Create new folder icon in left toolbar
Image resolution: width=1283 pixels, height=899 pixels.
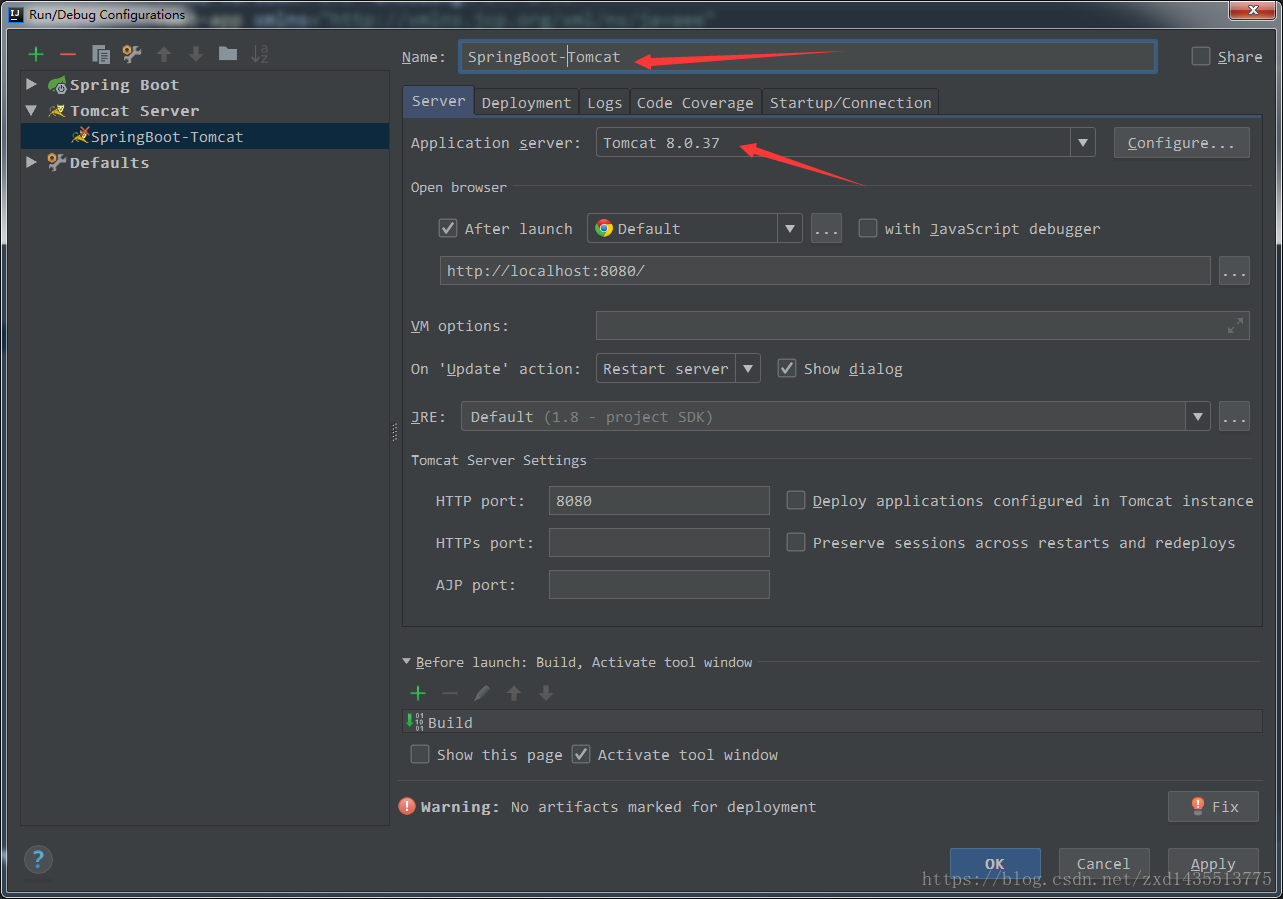pyautogui.click(x=228, y=54)
